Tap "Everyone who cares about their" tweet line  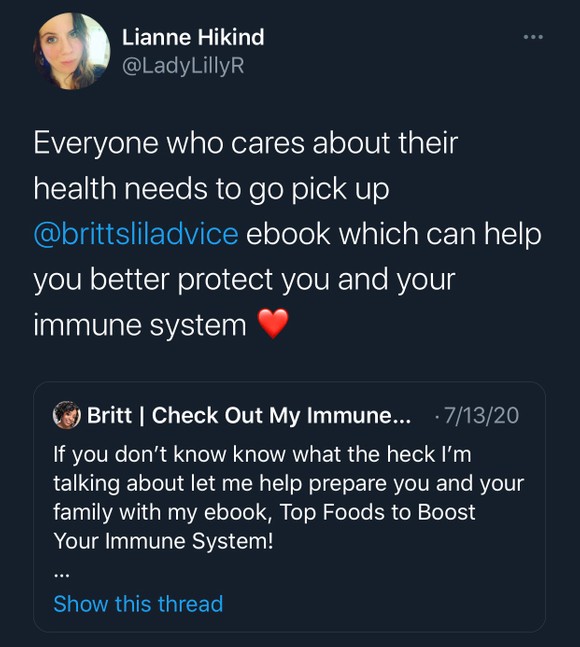point(245,143)
